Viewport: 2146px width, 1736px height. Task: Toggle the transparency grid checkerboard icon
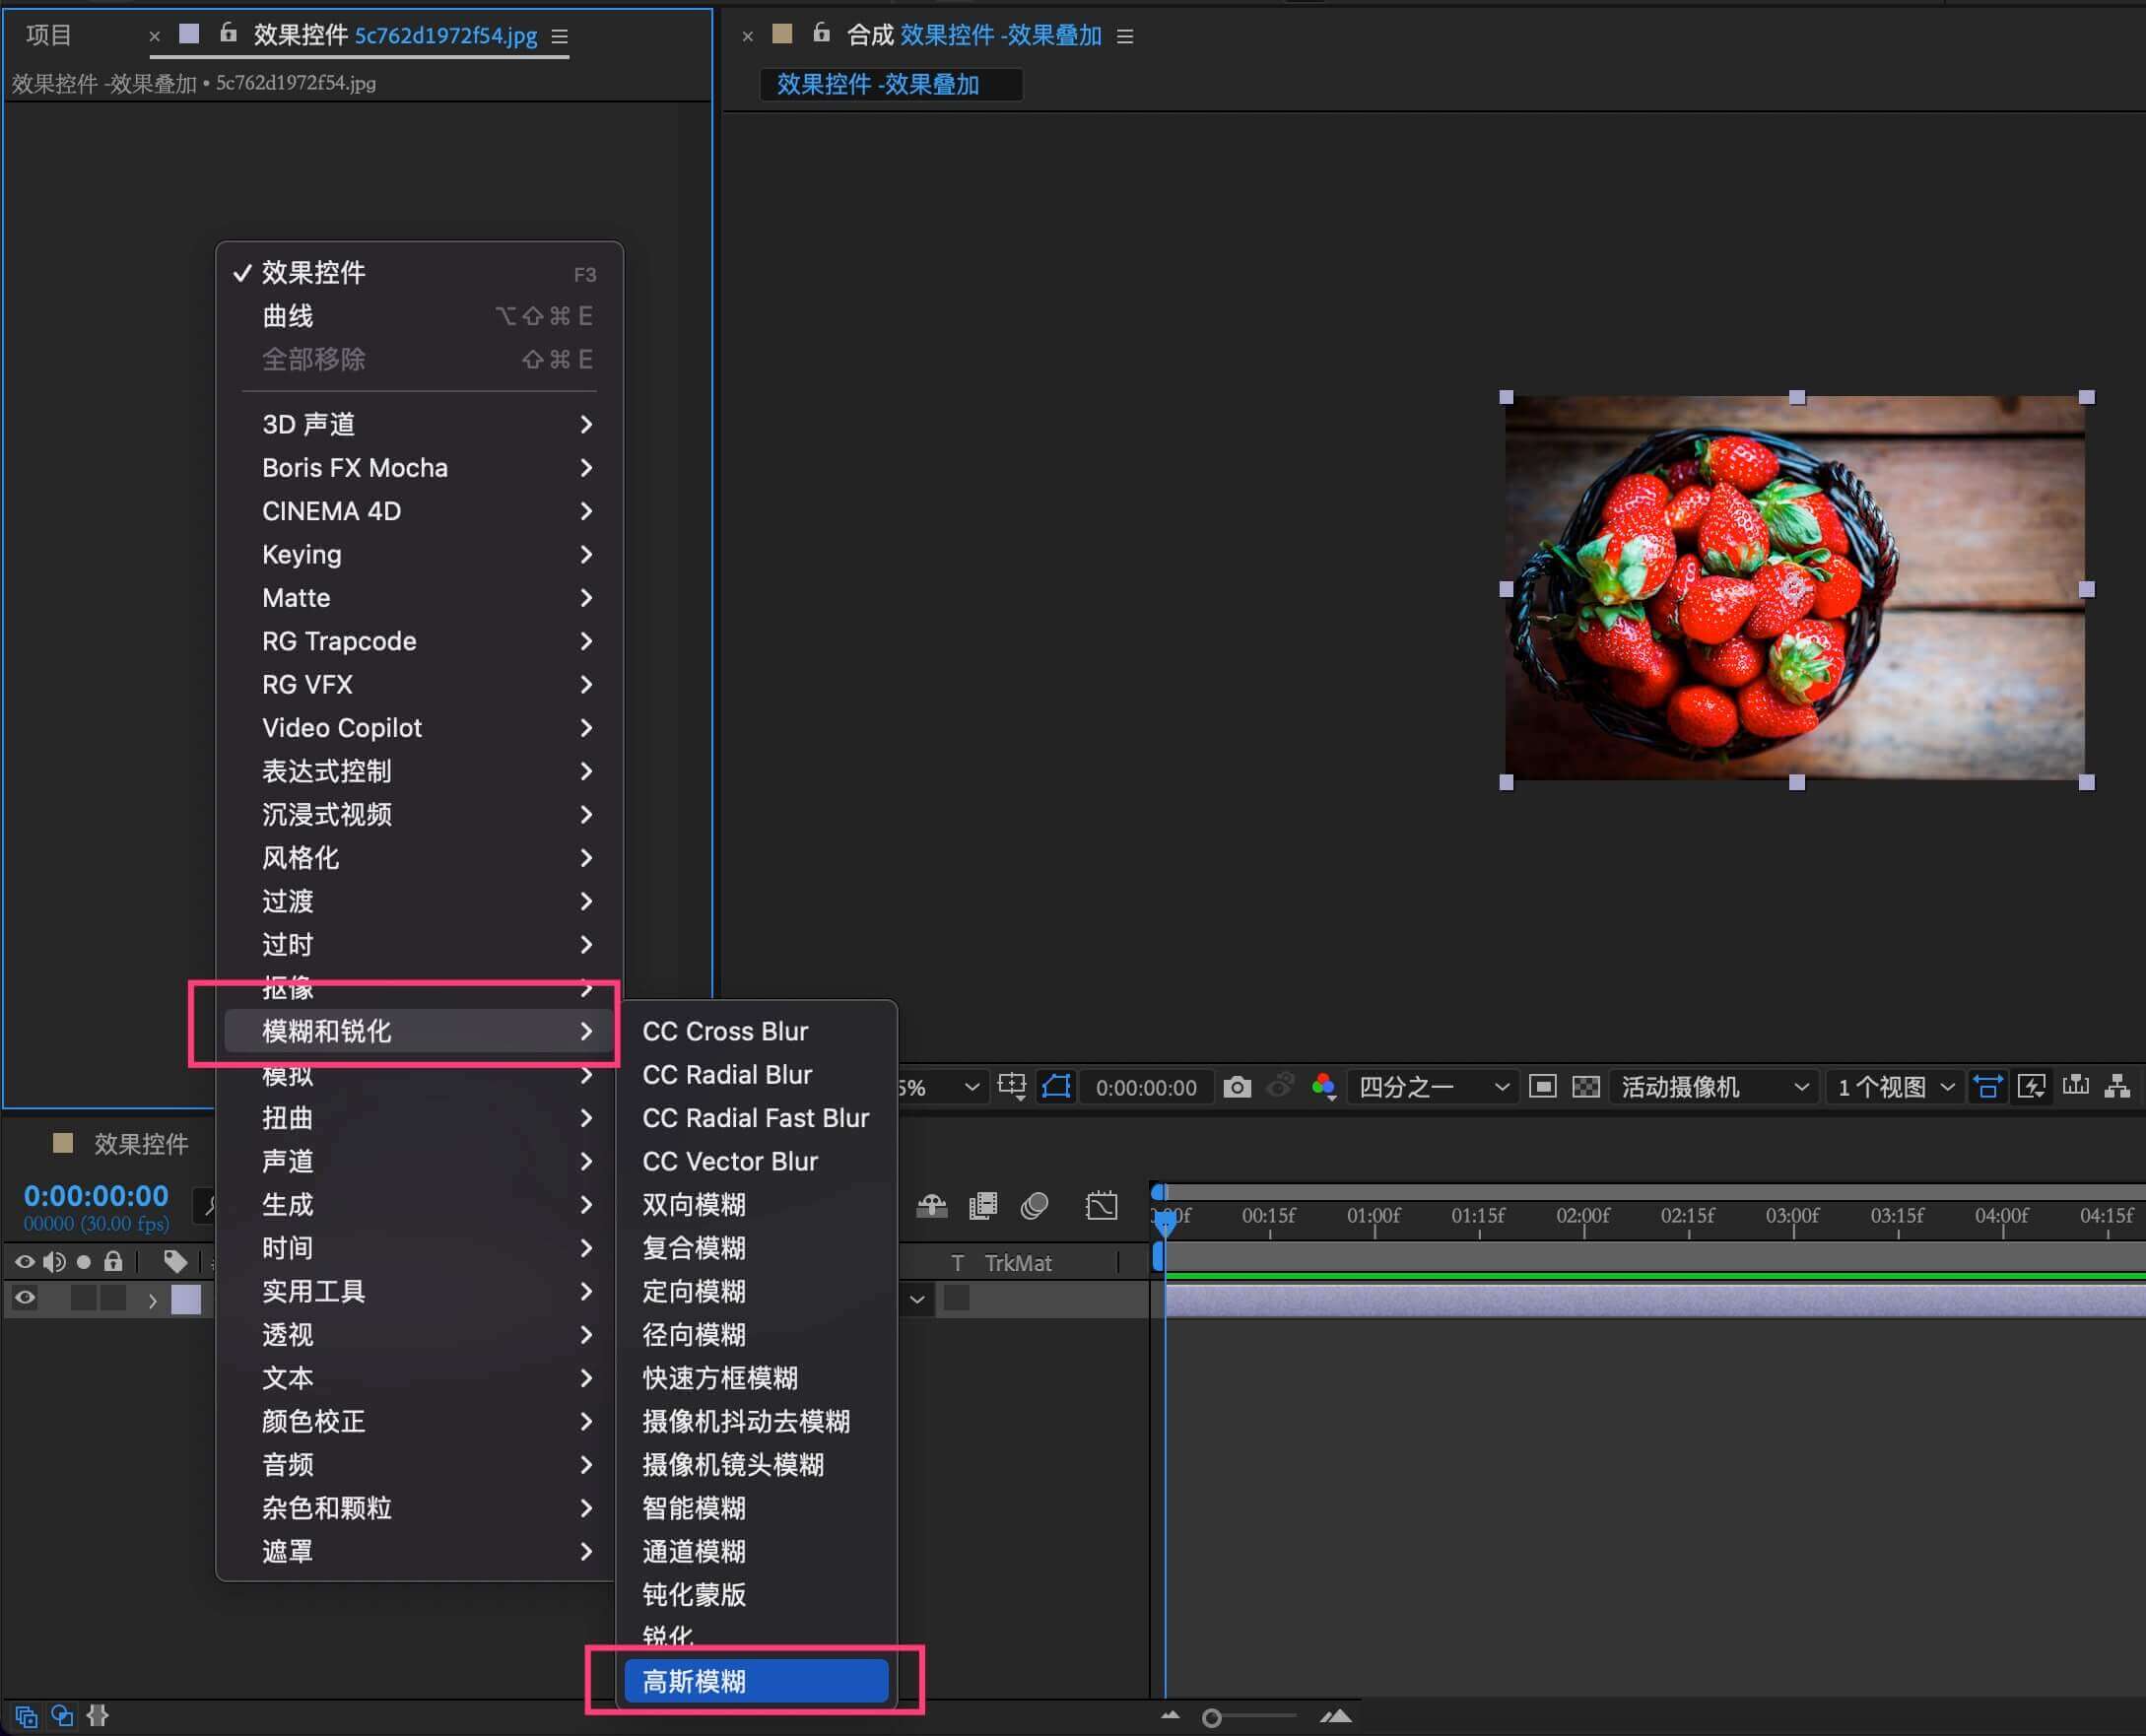pos(1586,1087)
